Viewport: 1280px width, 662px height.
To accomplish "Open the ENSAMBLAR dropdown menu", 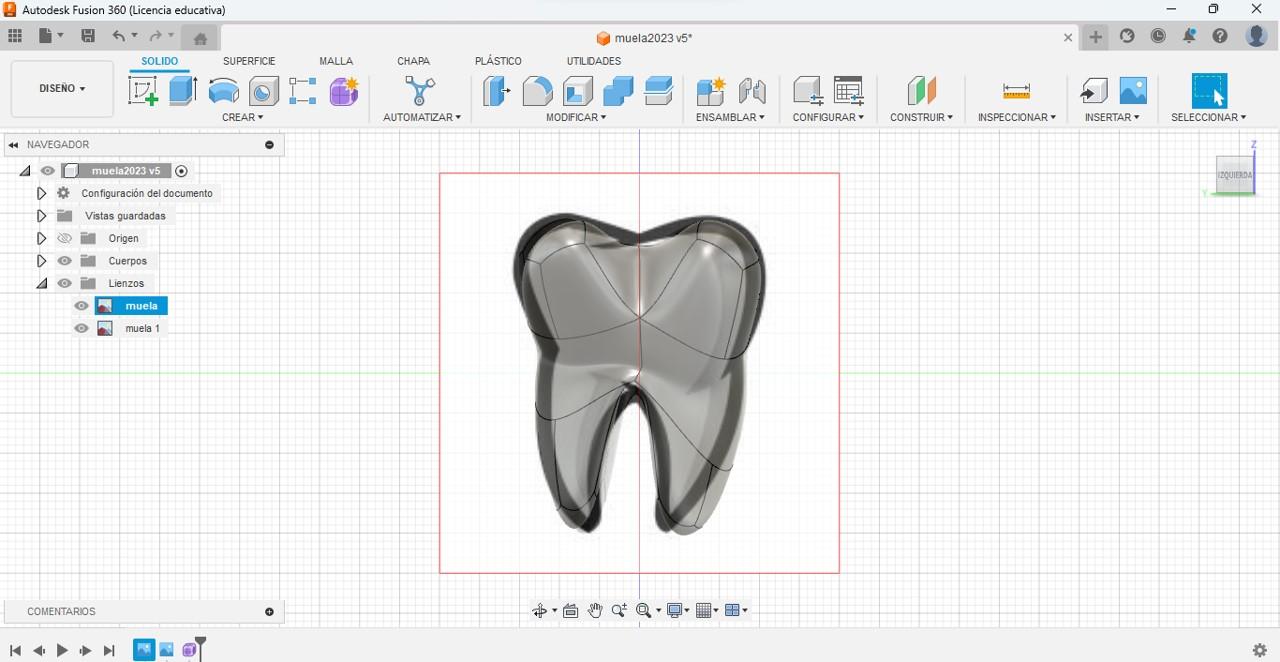I will coord(730,117).
